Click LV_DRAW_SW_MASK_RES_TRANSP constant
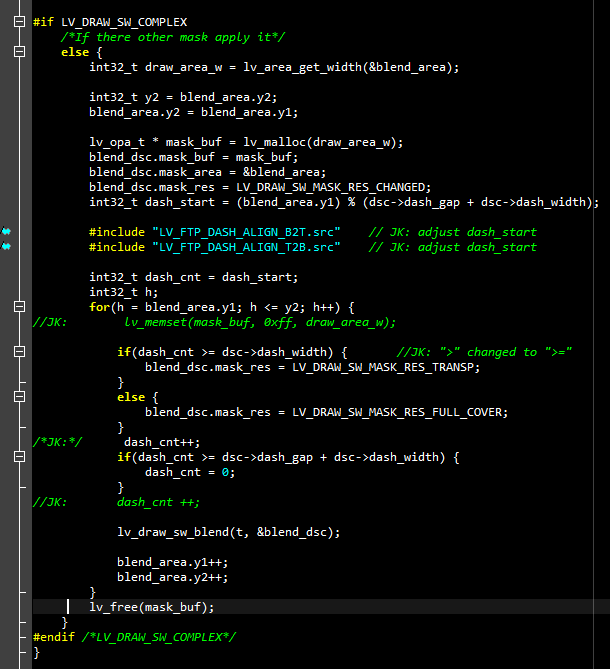 pos(383,367)
